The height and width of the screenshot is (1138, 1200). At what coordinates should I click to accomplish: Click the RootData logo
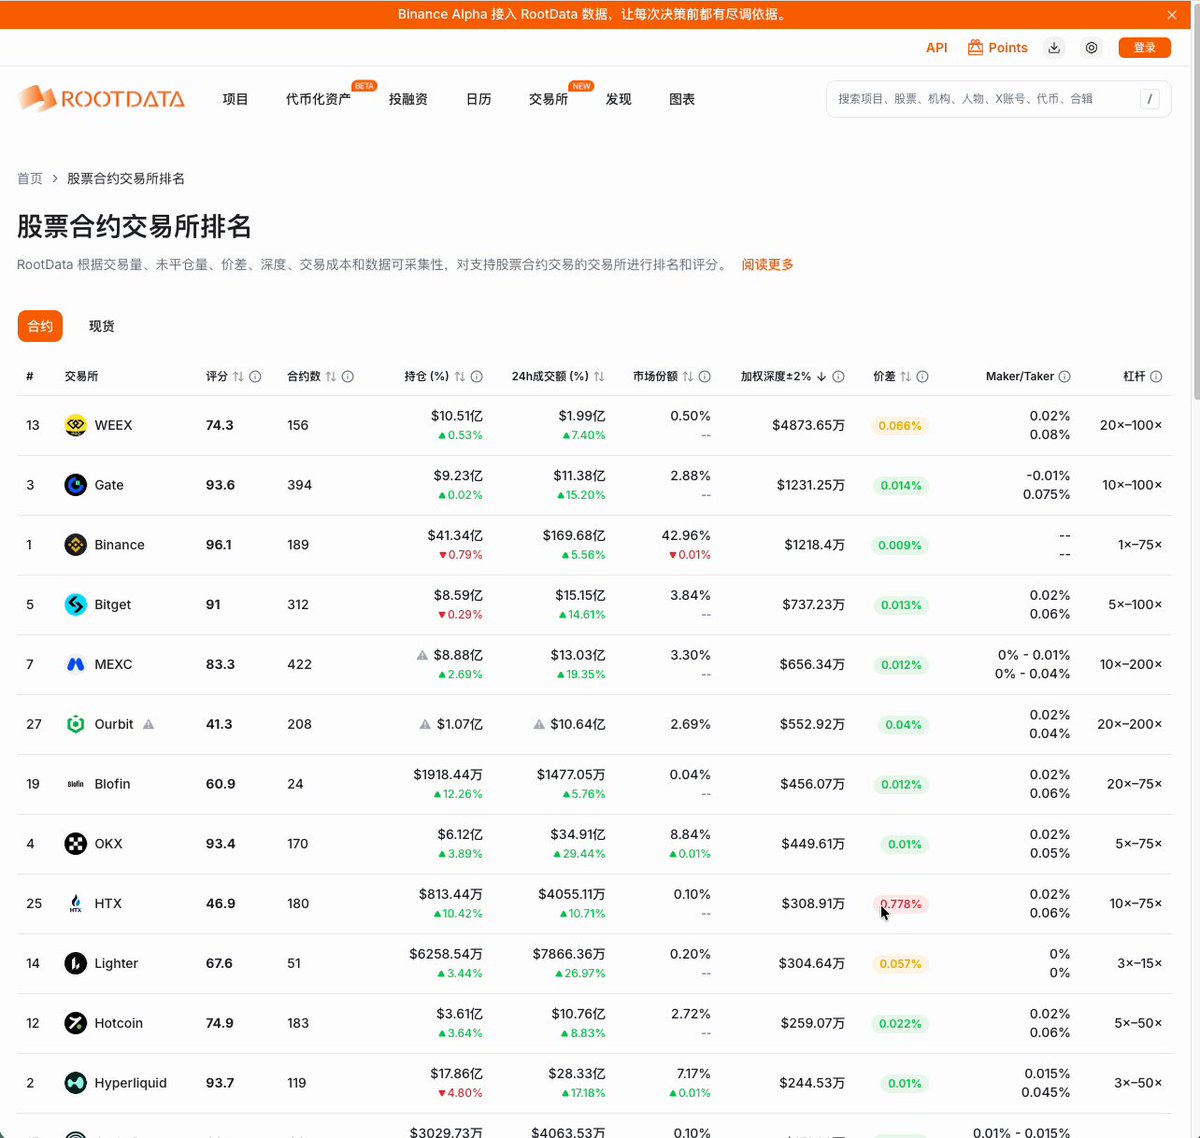coord(101,98)
